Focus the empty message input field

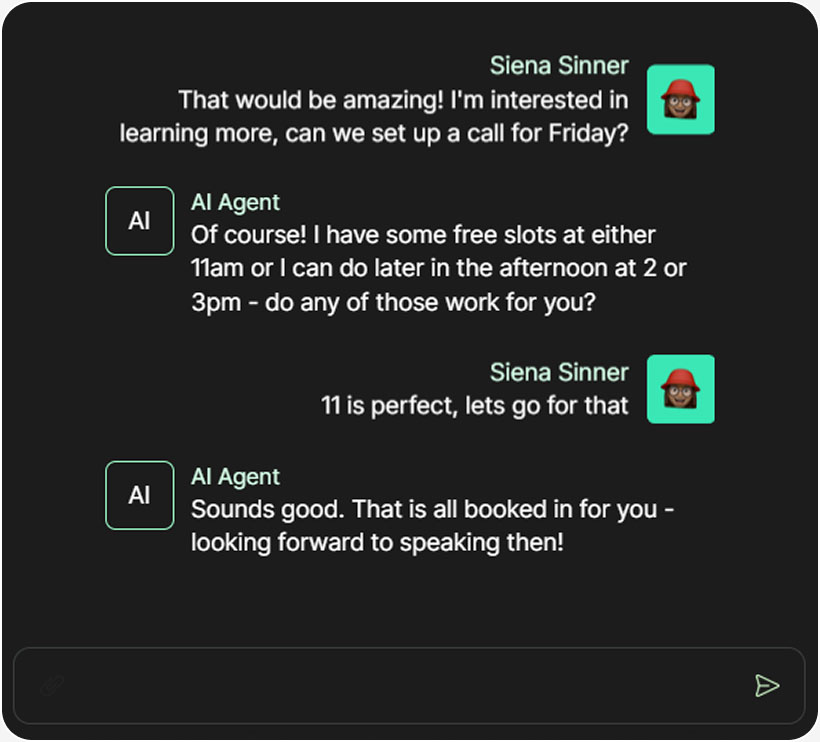(400, 685)
